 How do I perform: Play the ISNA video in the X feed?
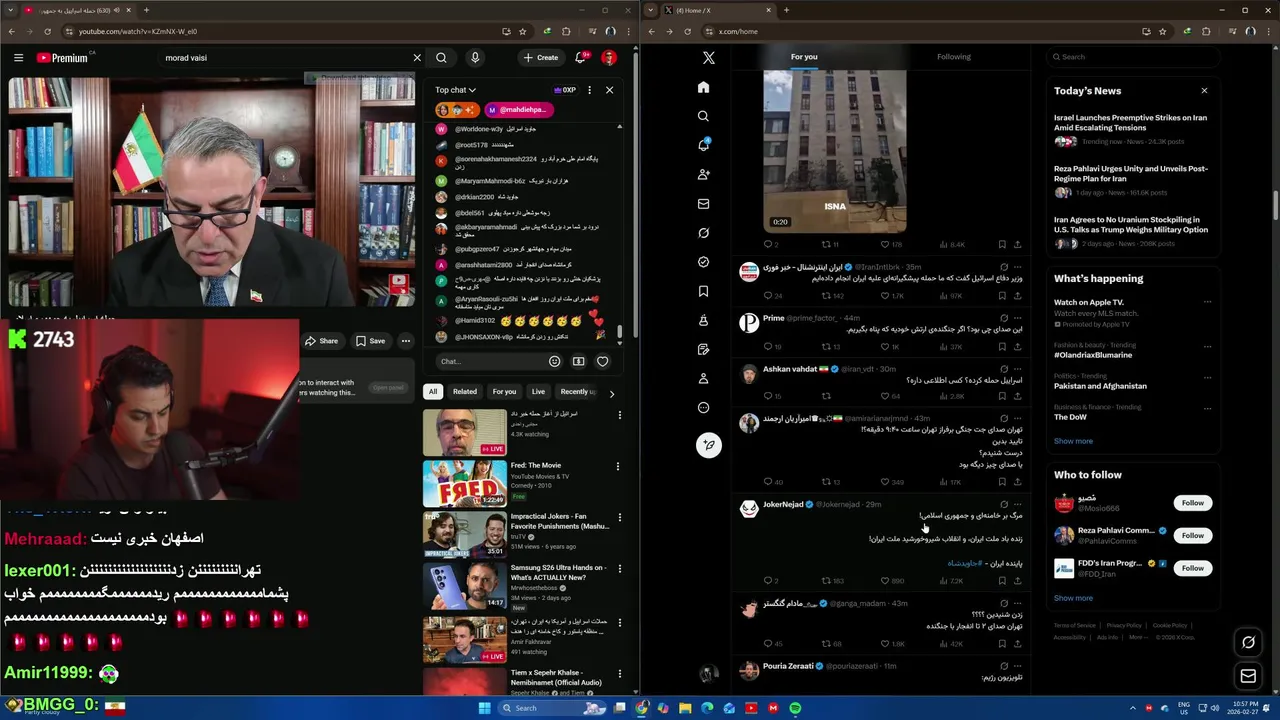835,150
